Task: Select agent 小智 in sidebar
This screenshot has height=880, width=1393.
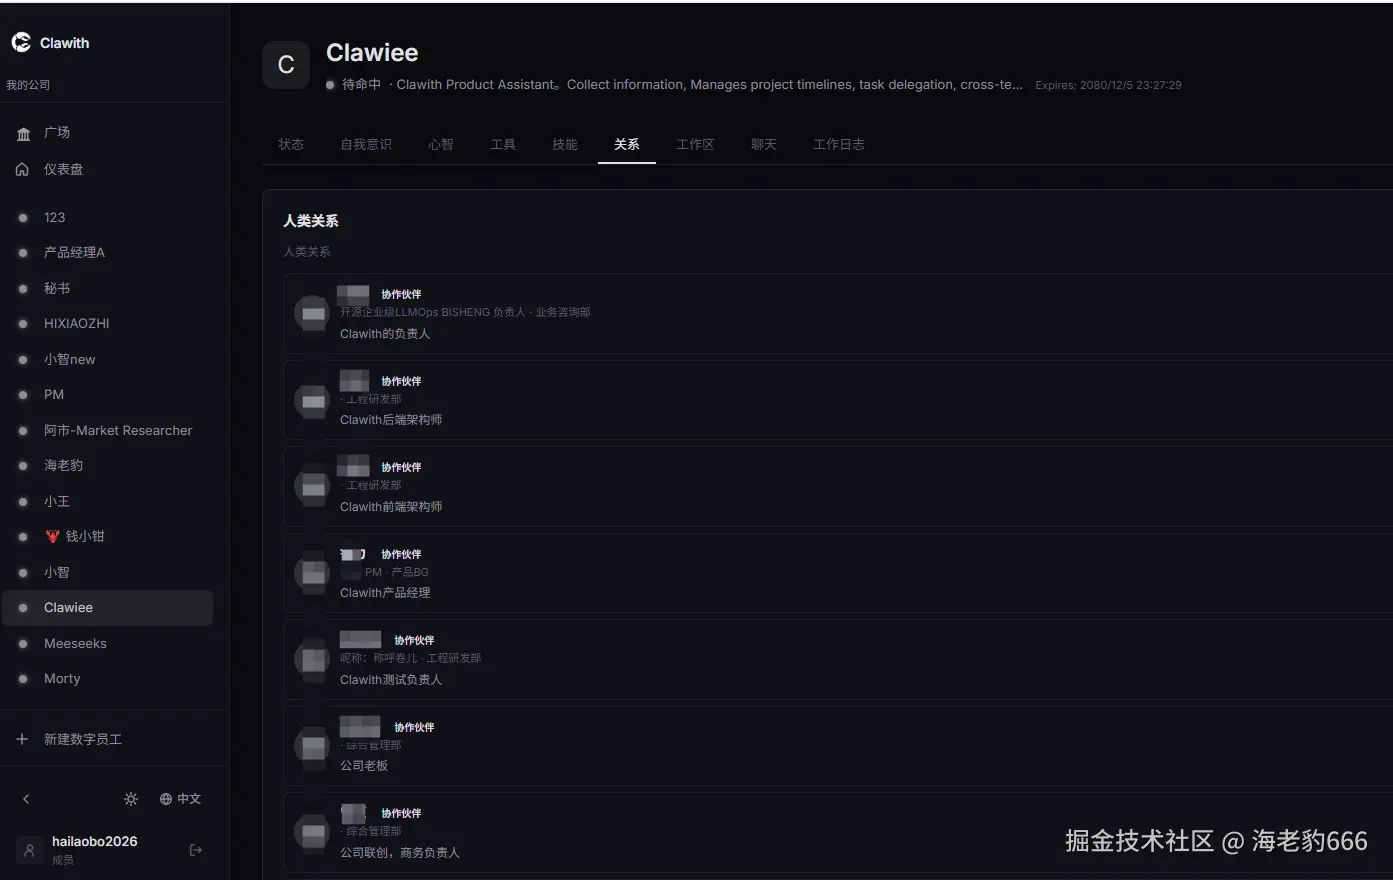Action: [107, 572]
